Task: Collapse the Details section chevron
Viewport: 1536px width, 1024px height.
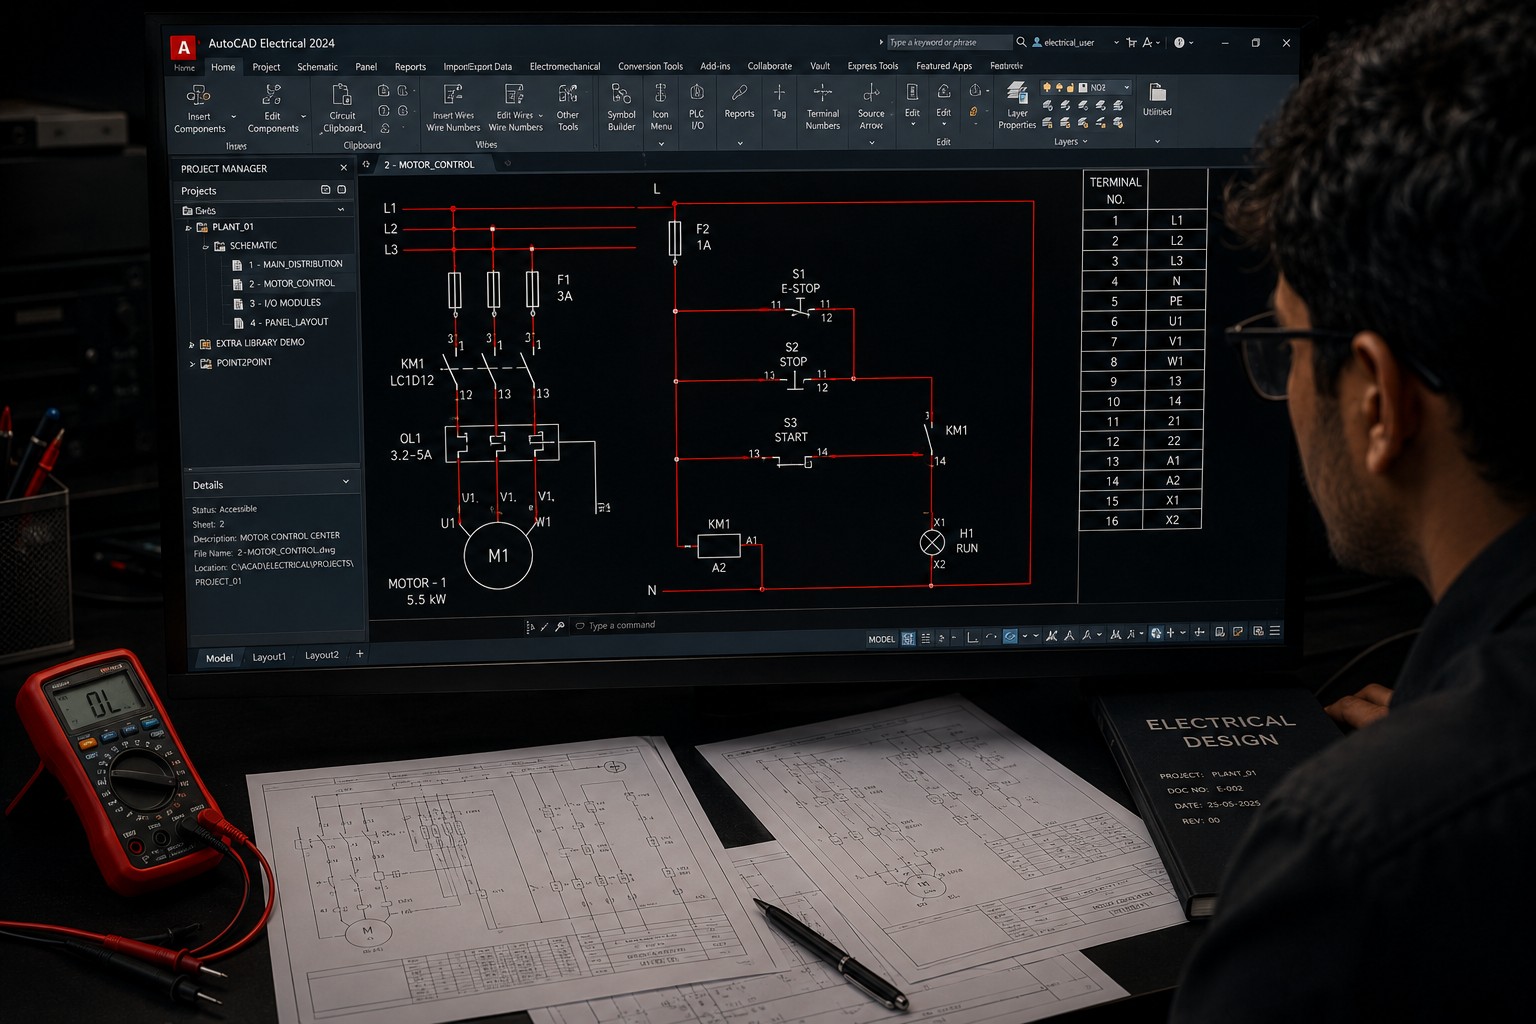Action: tap(346, 482)
